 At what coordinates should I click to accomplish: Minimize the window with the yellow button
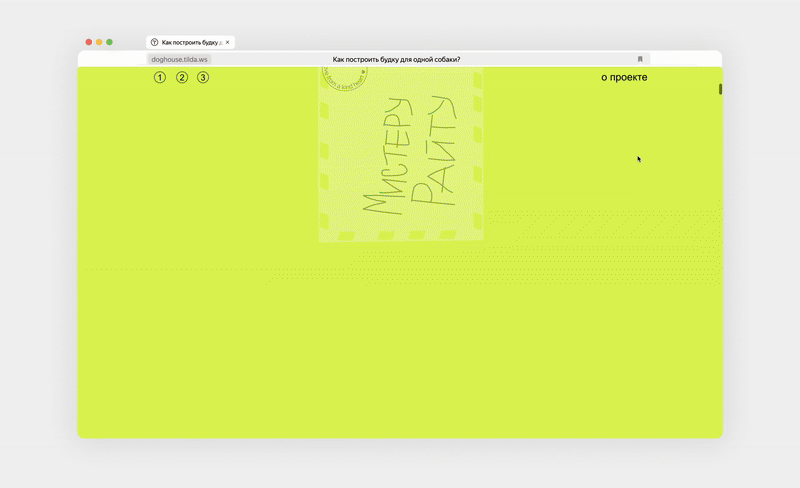[99, 42]
